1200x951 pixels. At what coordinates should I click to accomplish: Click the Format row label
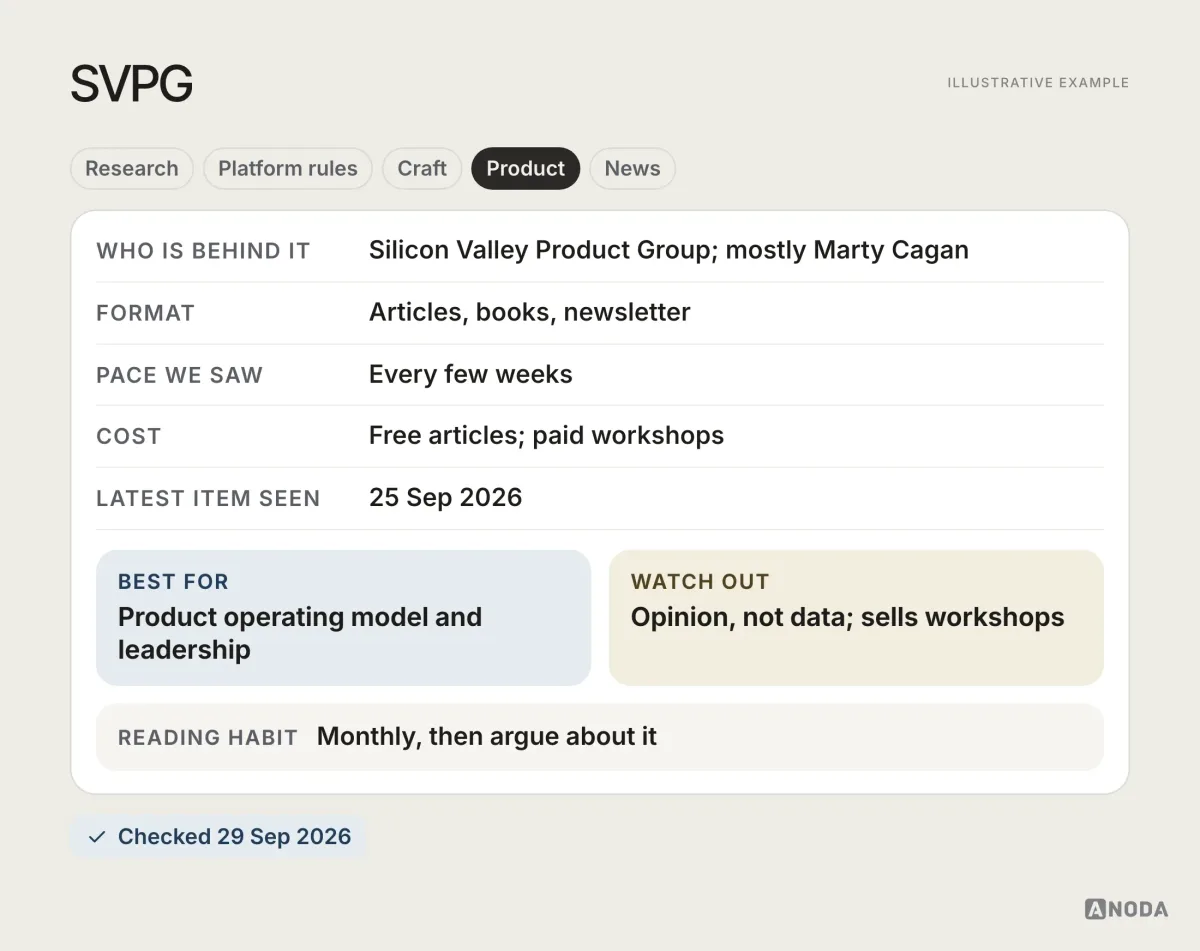pyautogui.click(x=145, y=313)
